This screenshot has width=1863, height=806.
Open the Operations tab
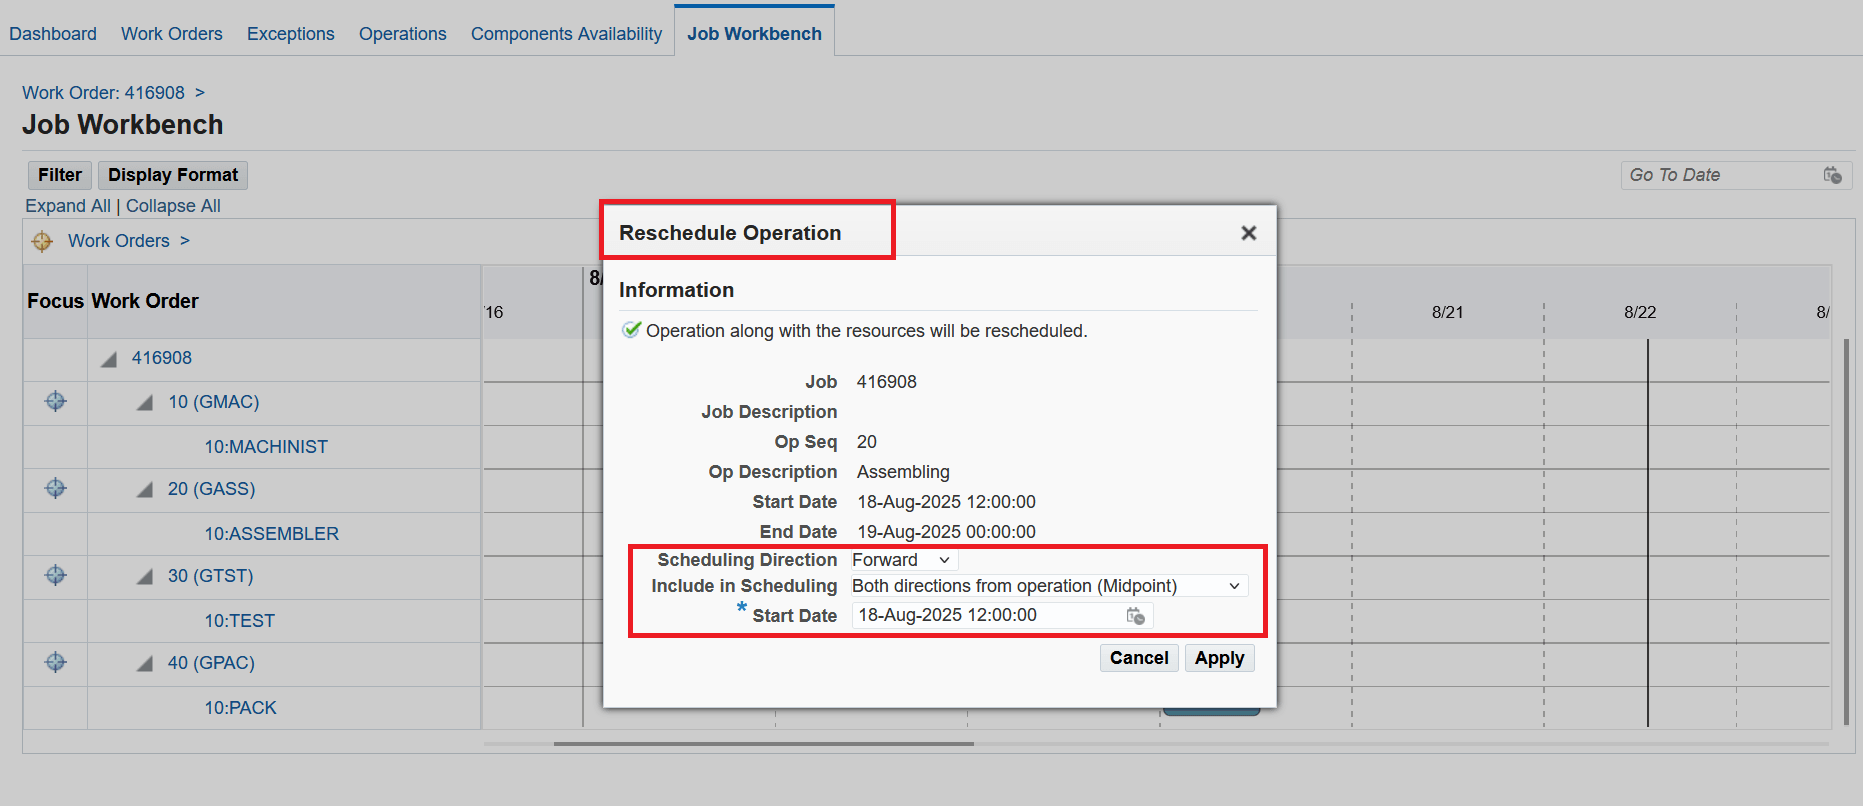(403, 34)
